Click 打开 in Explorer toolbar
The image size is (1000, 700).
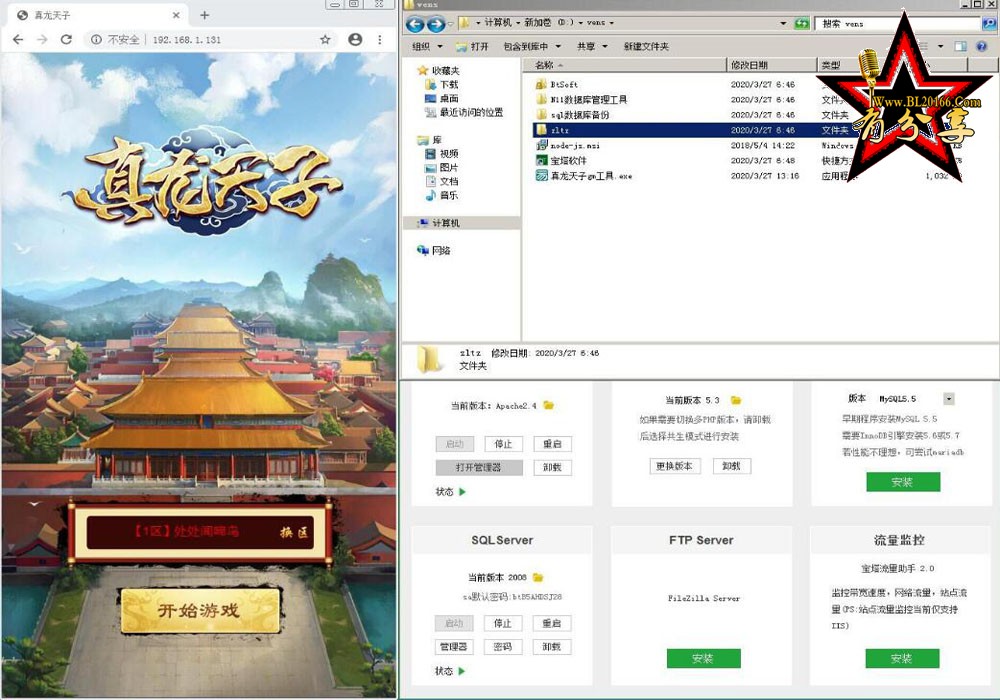(x=472, y=46)
